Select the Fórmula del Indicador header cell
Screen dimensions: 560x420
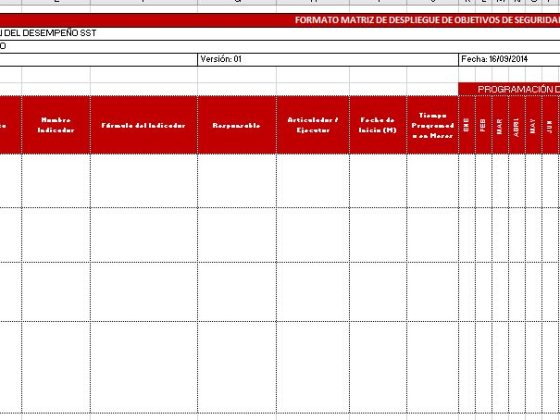click(144, 125)
